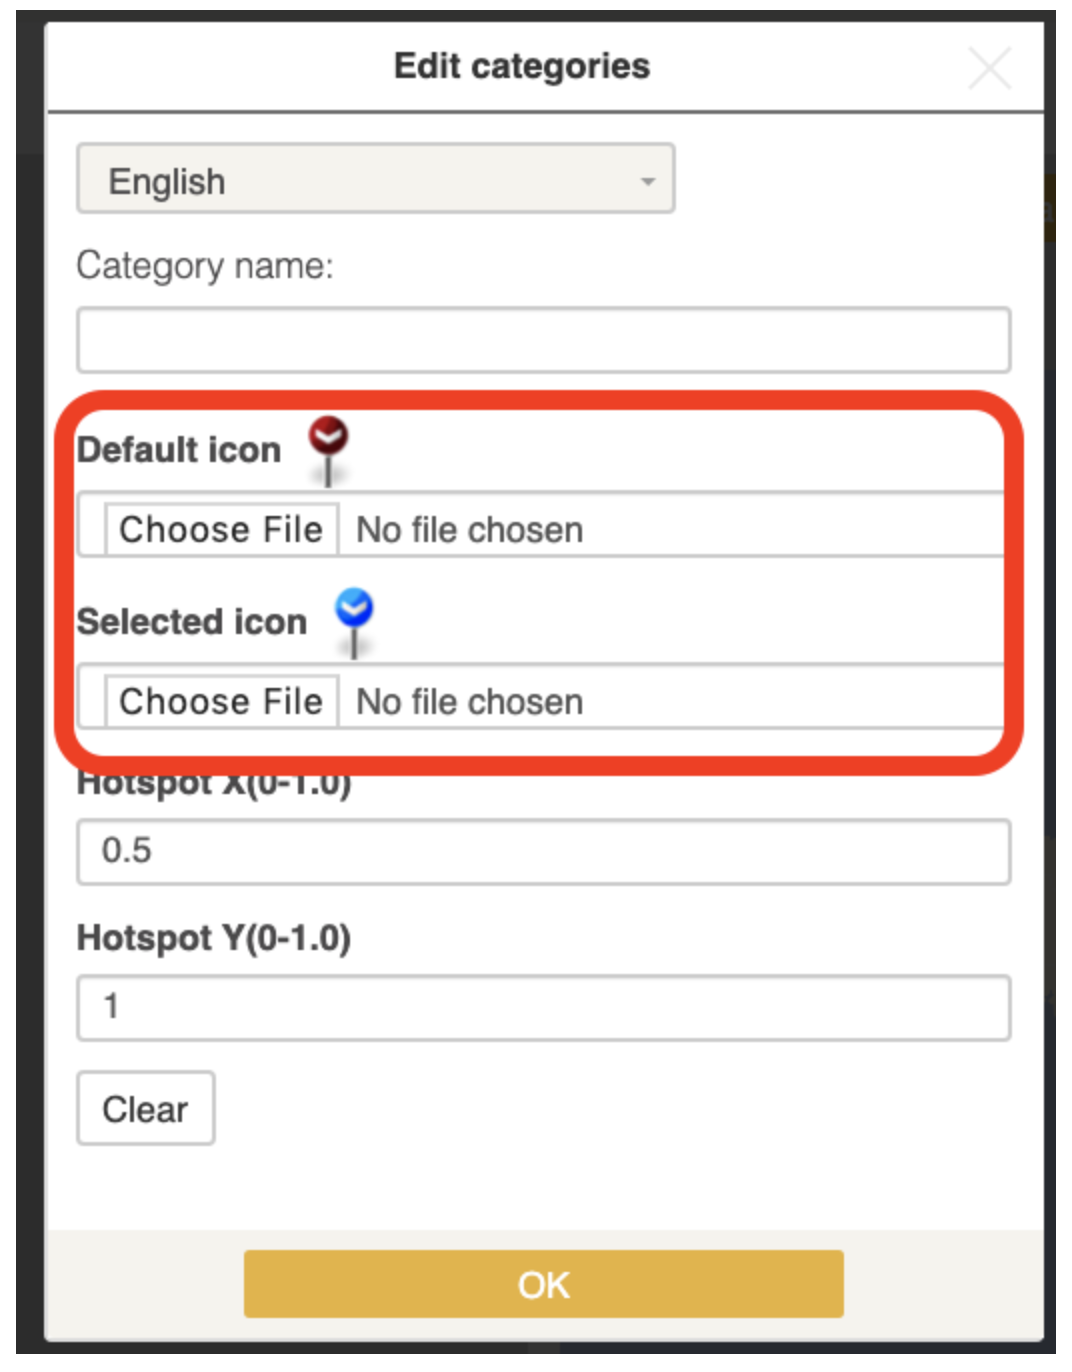Click the "Category name:" label
The width and height of the screenshot is (1072, 1372).
click(205, 266)
